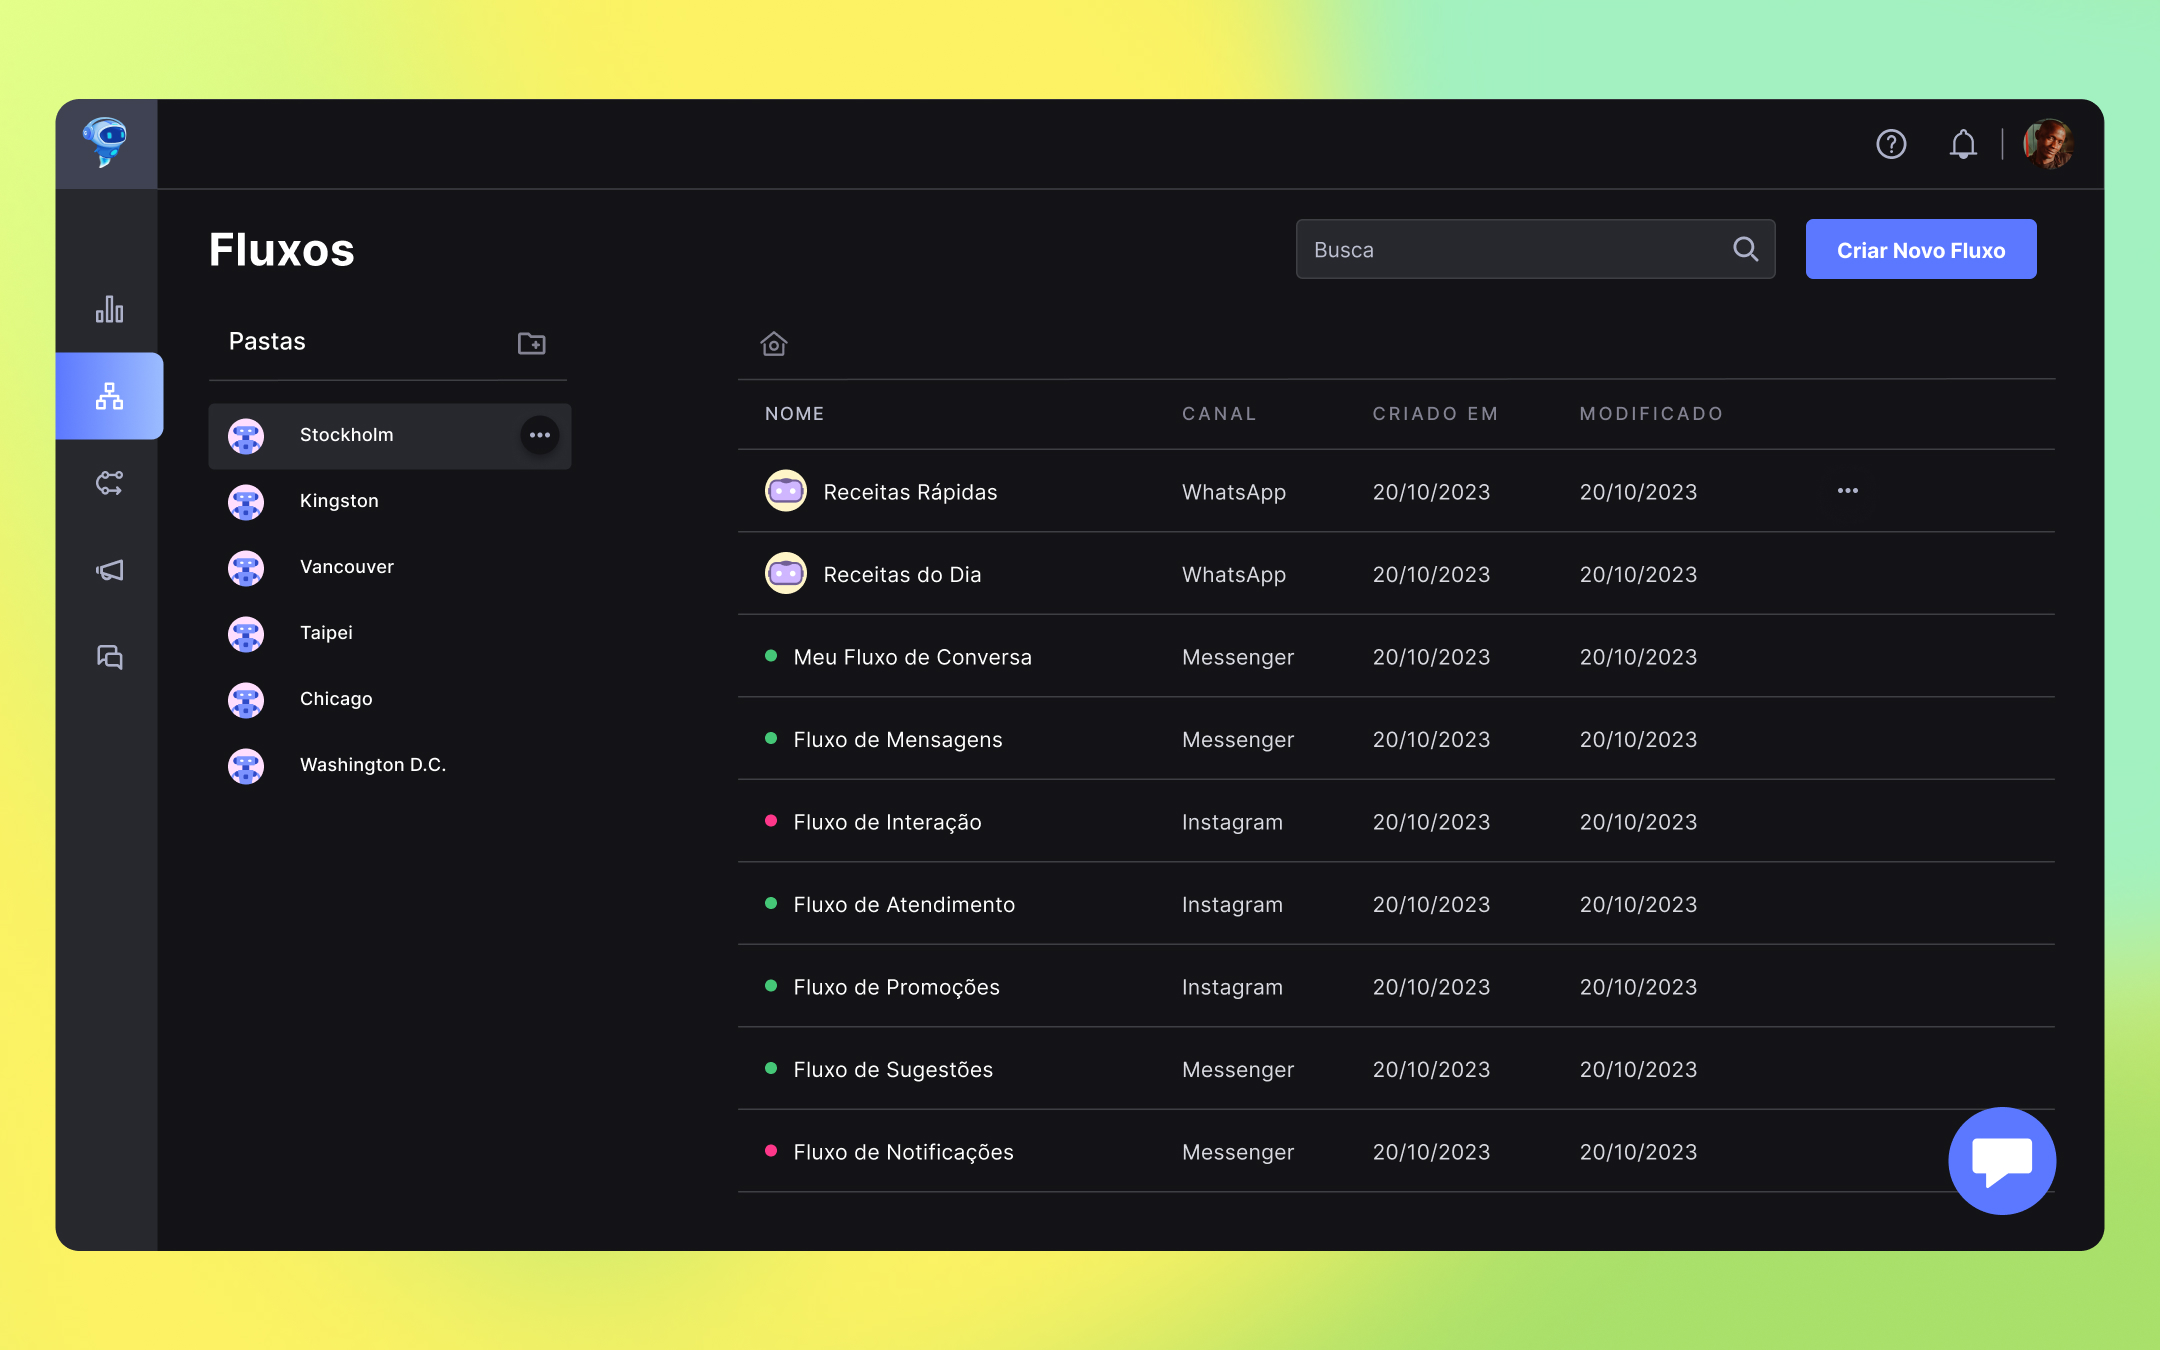Click the search magnifier icon
The width and height of the screenshot is (2160, 1350).
coord(1745,249)
